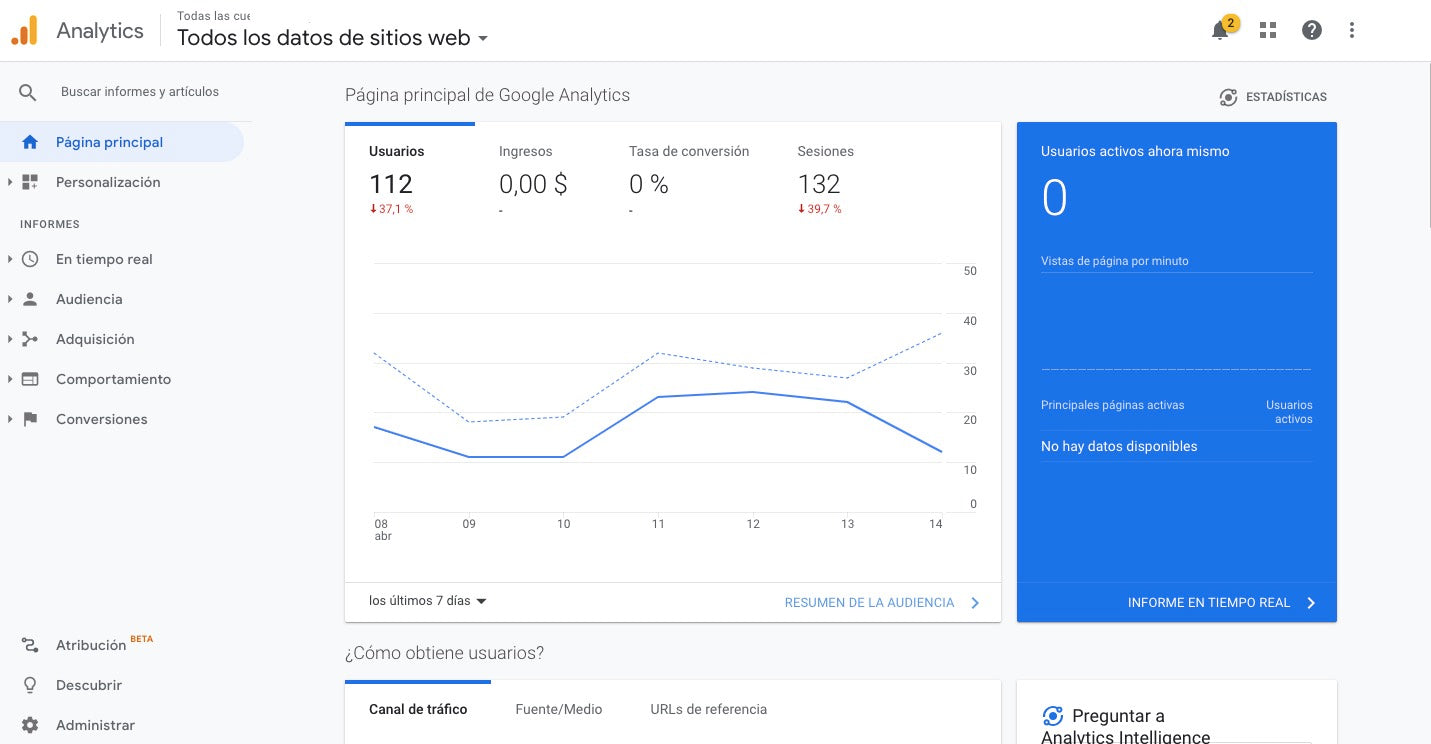The width and height of the screenshot is (1431, 744).
Task: Click the Analytics Intelligence icon
Action: tap(1052, 716)
